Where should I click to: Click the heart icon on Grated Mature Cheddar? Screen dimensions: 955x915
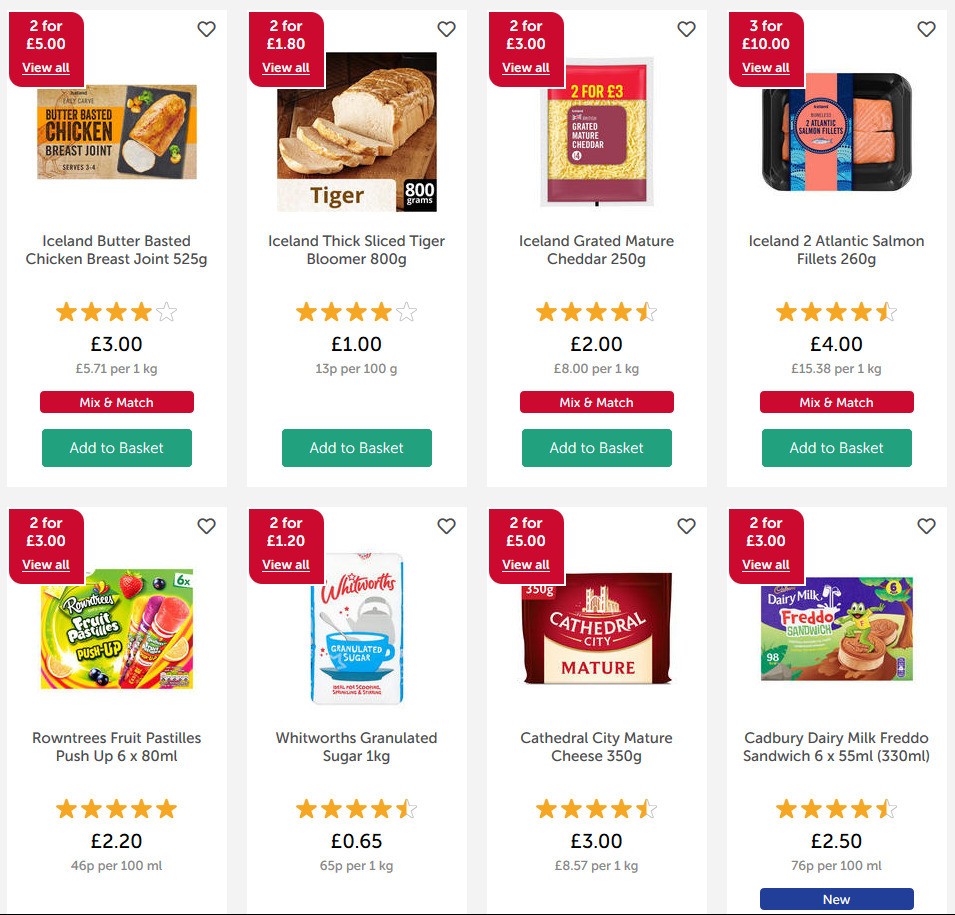click(687, 30)
